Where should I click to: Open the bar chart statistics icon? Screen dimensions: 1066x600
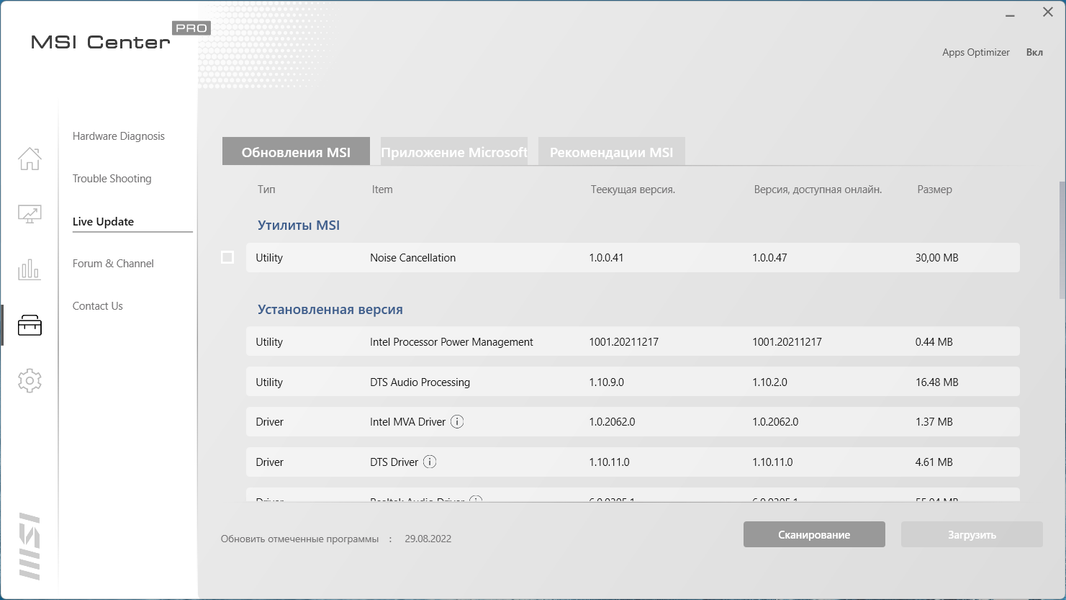coord(29,269)
